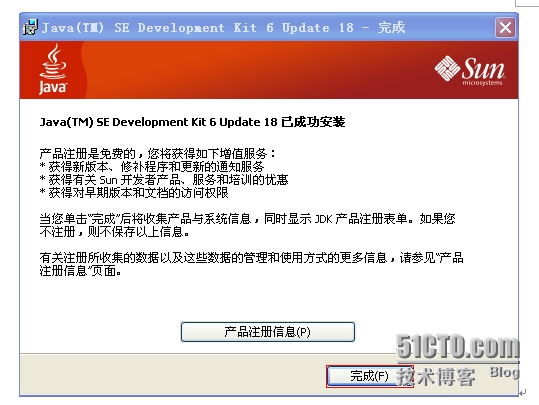Open 产品注册信息(P) product registration info

click(x=267, y=332)
